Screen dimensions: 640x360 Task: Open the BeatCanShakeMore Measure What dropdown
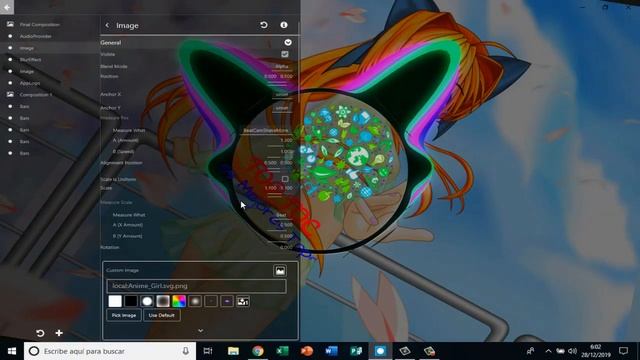(266, 131)
